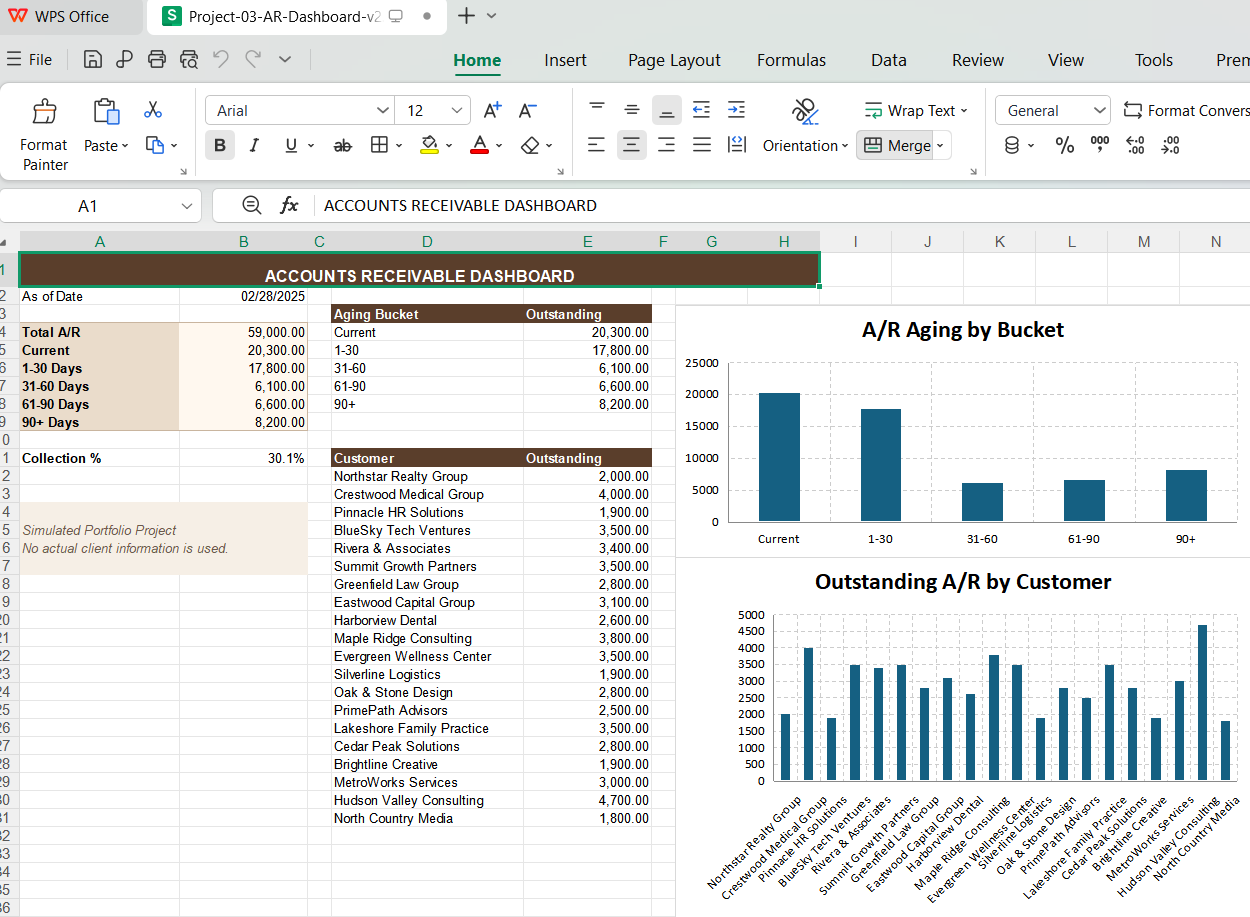
Task: Toggle Merge cells button
Action: tap(896, 145)
